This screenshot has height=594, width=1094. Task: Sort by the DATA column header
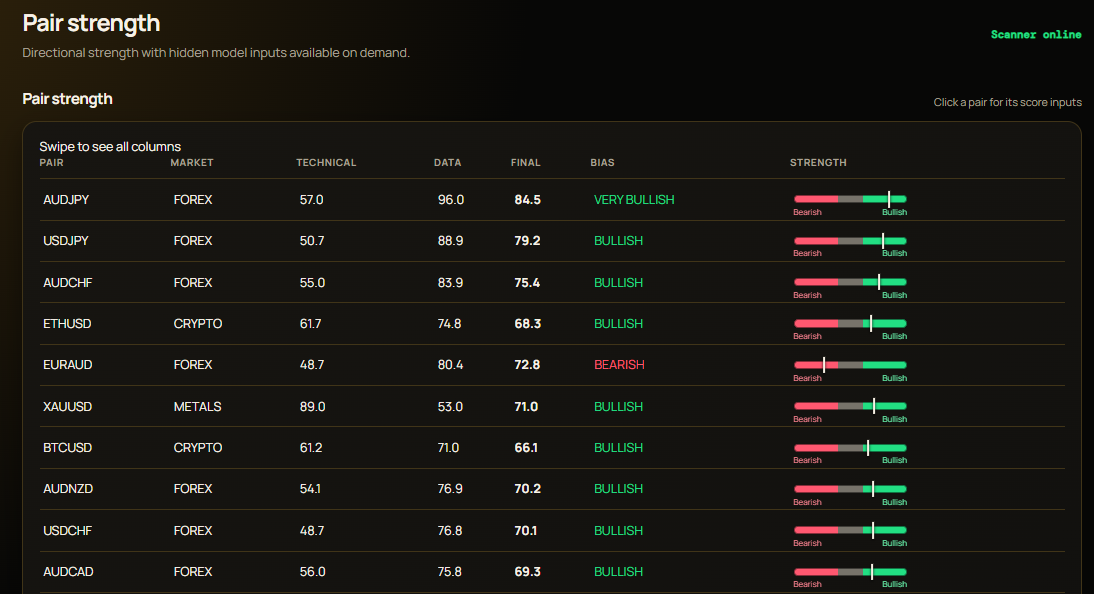(447, 163)
